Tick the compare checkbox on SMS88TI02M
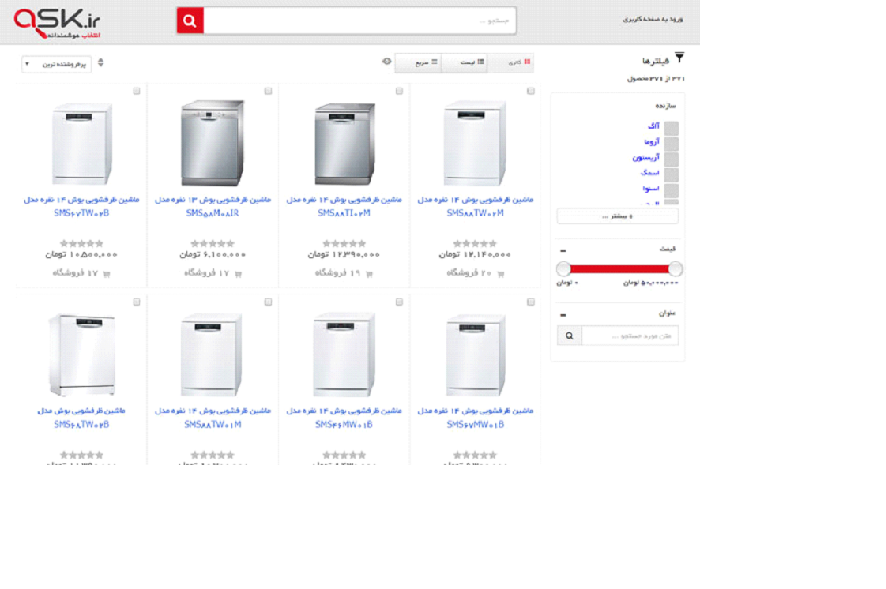Screen dimensions: 886x589 tap(399, 91)
